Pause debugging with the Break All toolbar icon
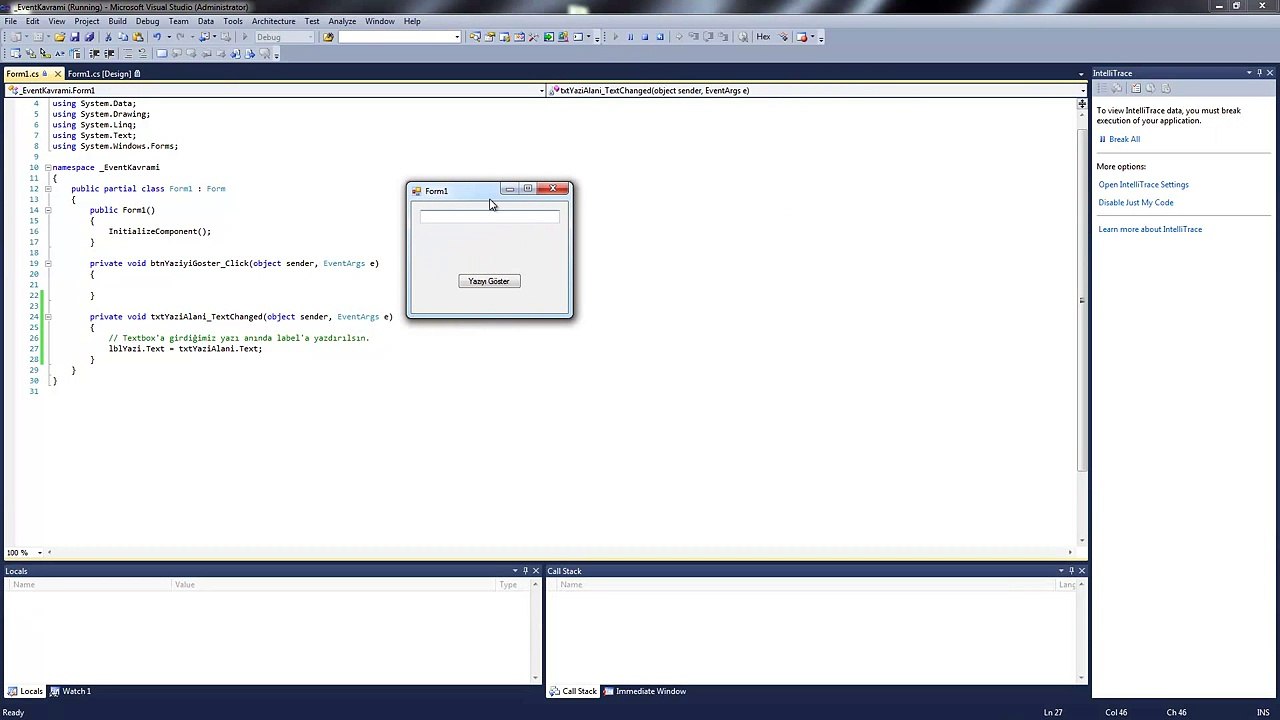This screenshot has width=1280, height=720. (x=630, y=37)
